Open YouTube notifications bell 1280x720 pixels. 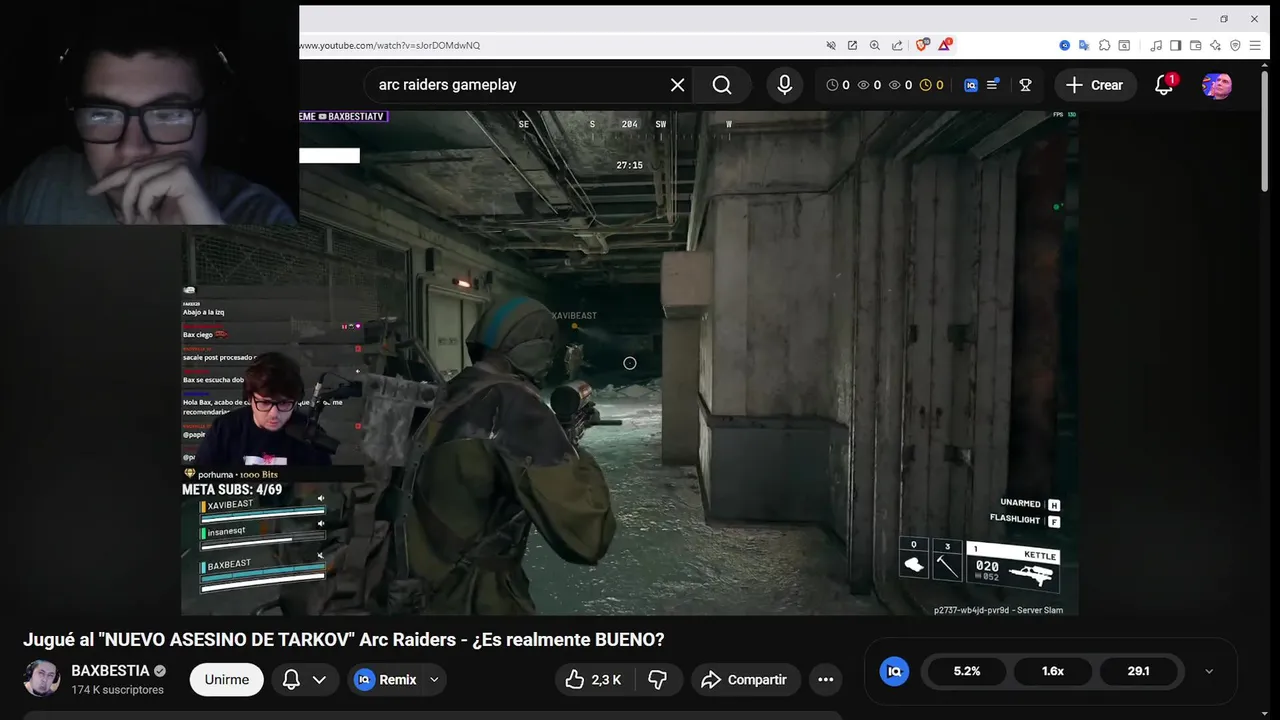click(x=1164, y=85)
